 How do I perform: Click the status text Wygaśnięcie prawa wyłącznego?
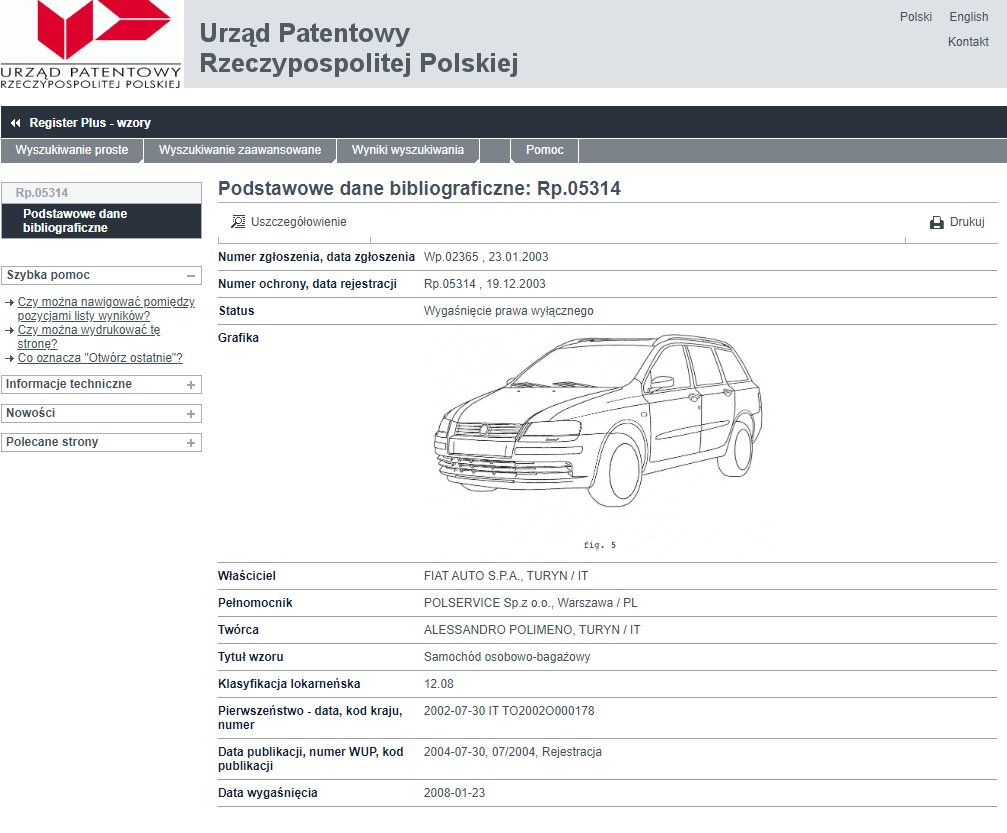[509, 311]
